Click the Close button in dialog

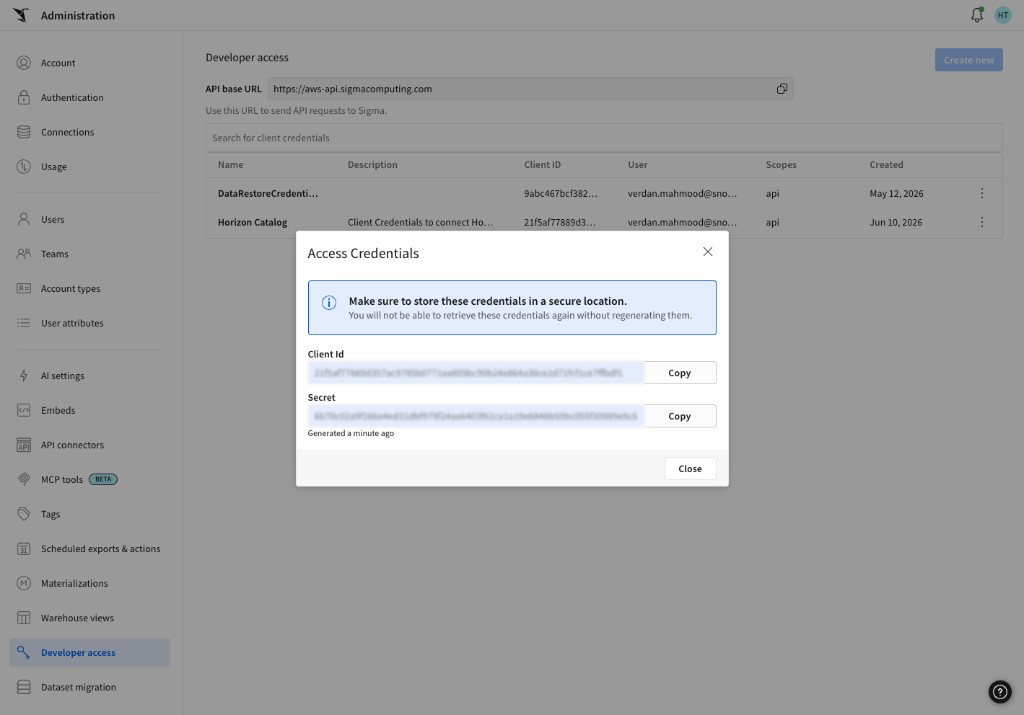click(x=690, y=468)
